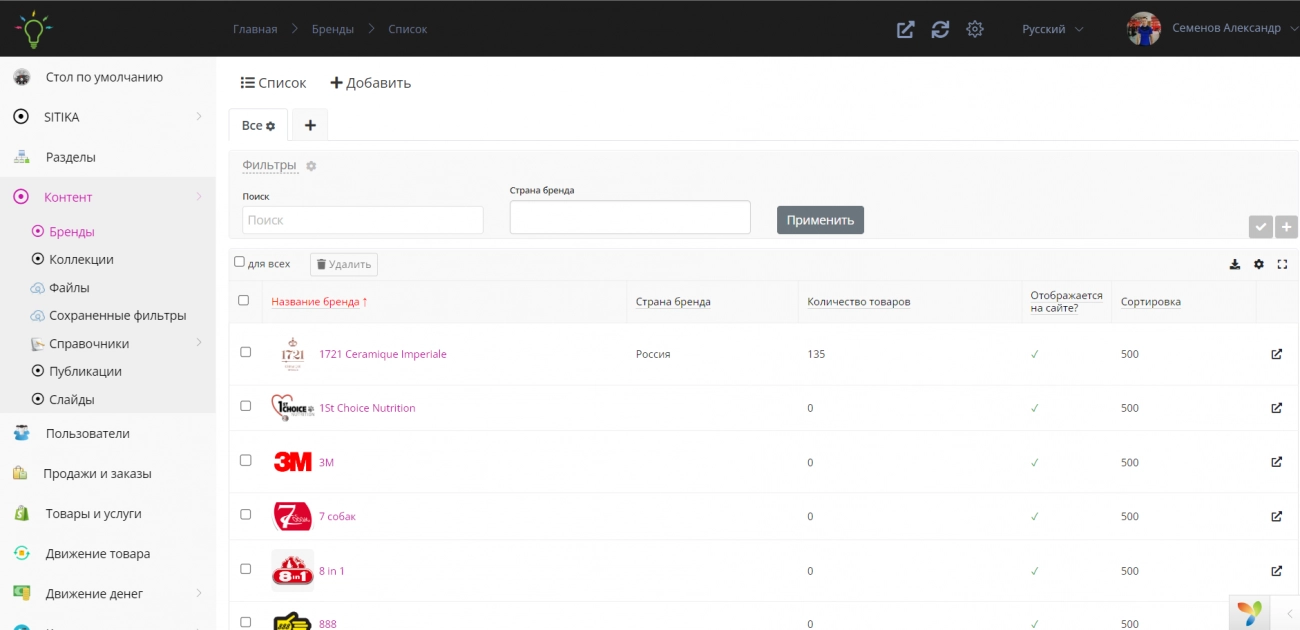Click the Поиск search input field
The width and height of the screenshot is (1300, 630).
point(362,220)
